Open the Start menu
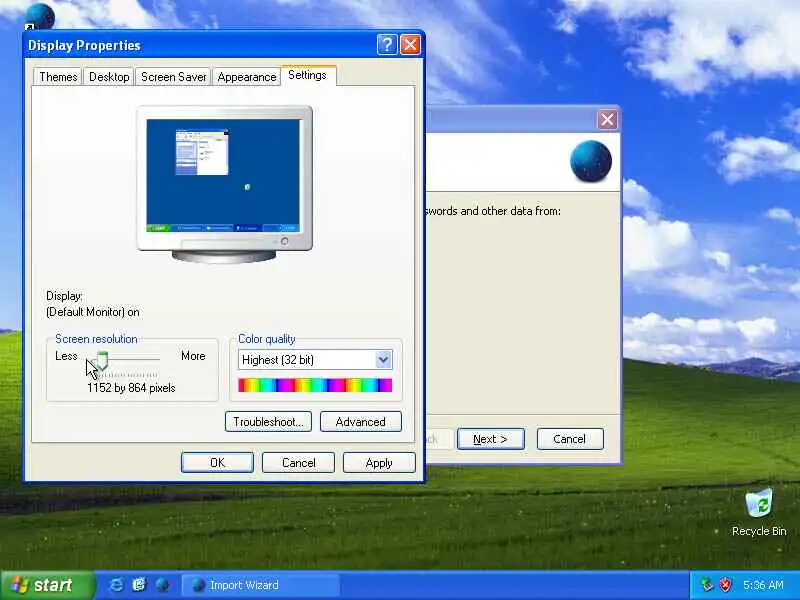This screenshot has height=600, width=800. (47, 585)
